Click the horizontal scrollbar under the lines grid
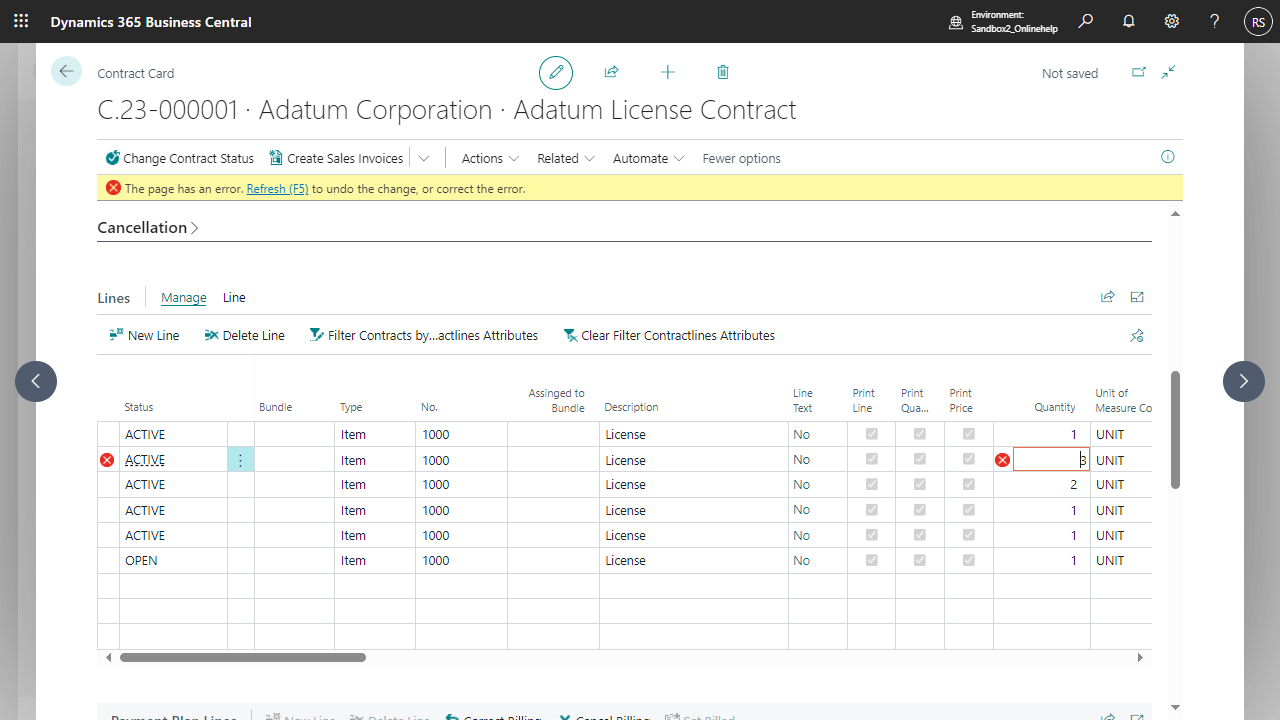This screenshot has width=1280, height=720. coord(243,657)
